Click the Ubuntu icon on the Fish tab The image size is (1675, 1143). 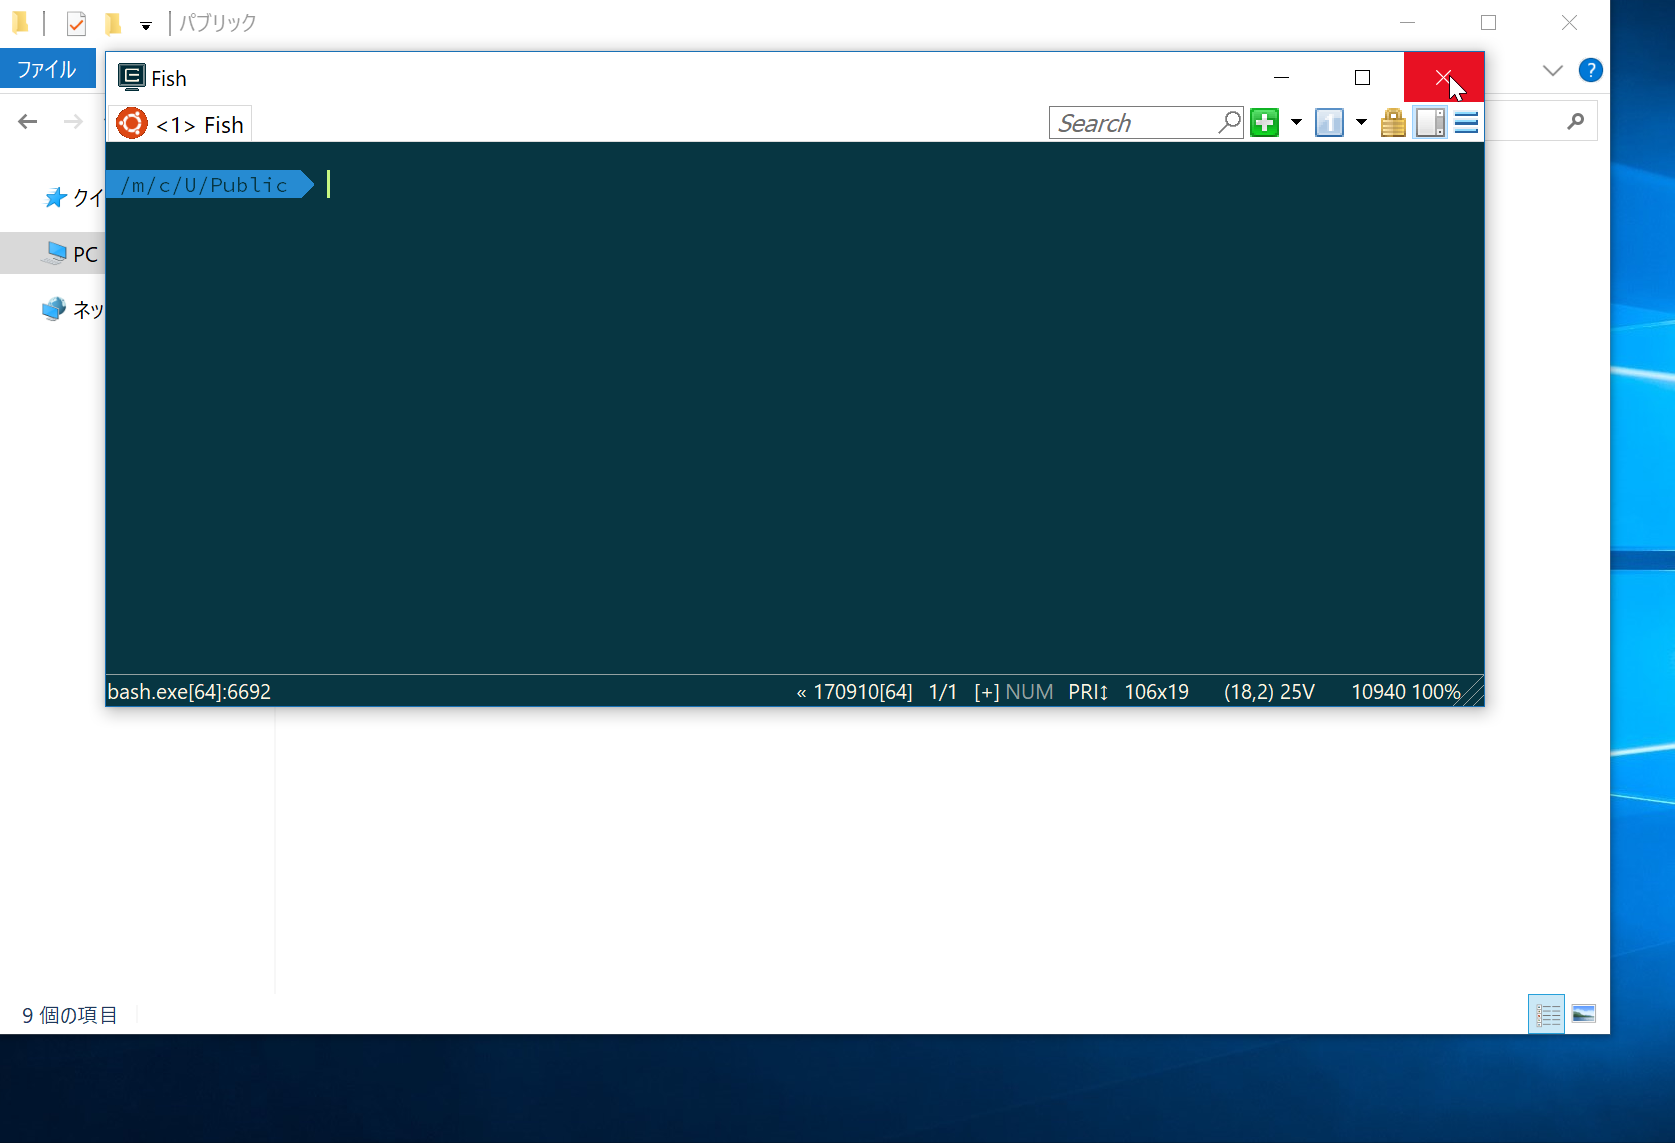(x=131, y=123)
